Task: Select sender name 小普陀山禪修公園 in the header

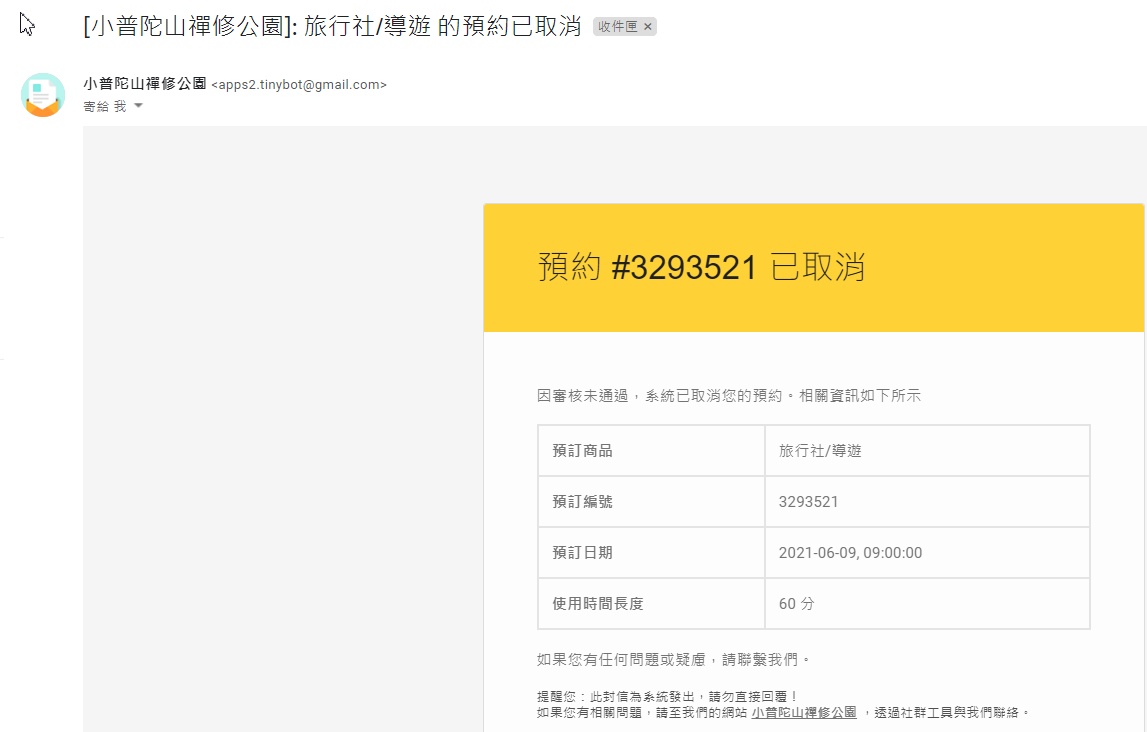Action: pos(145,84)
